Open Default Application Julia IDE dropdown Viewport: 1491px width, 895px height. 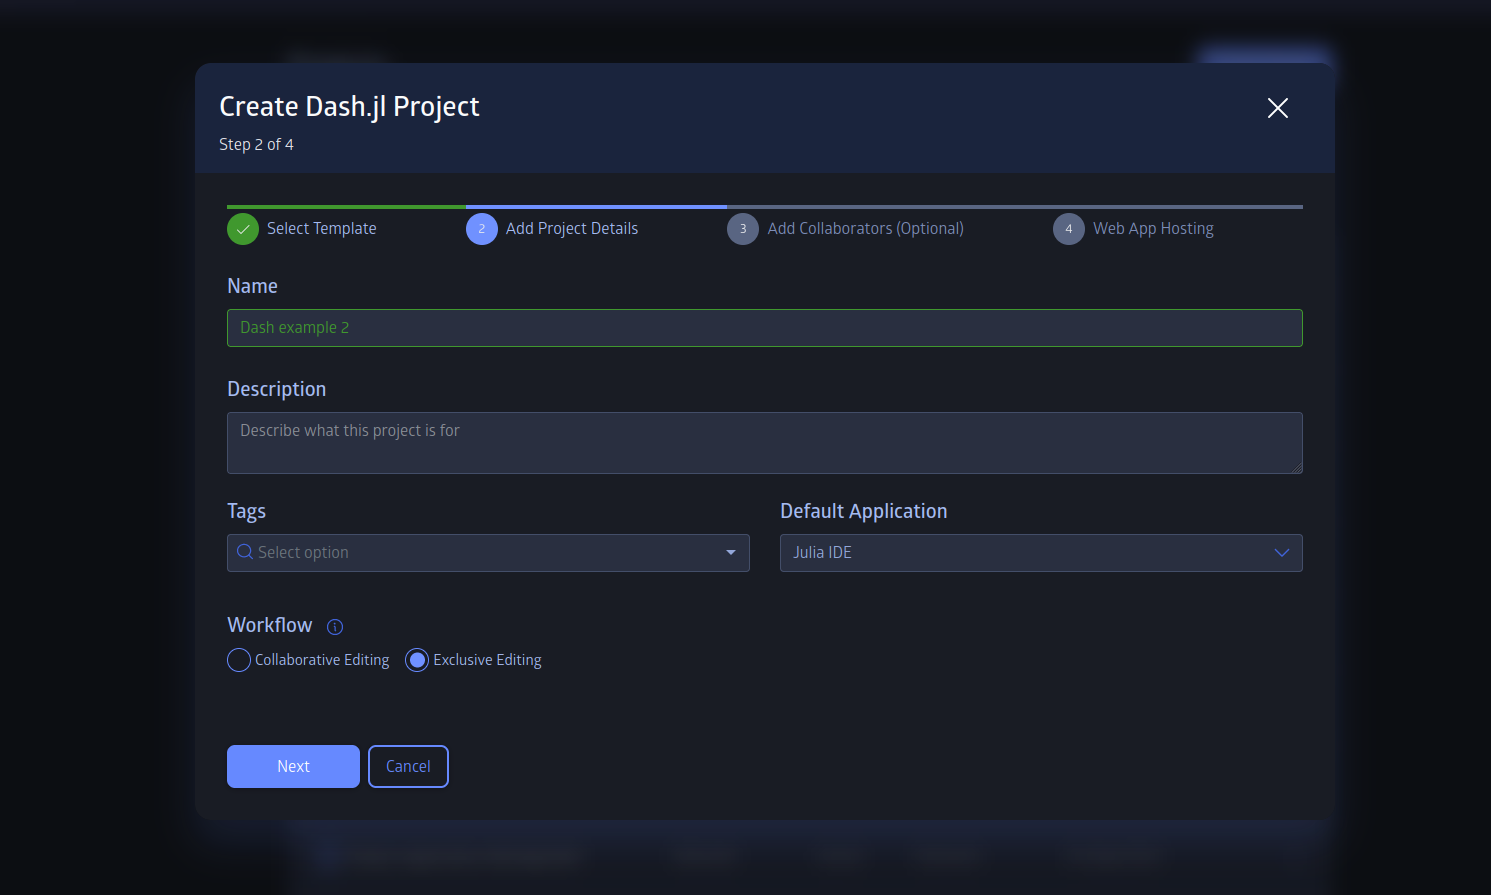(1041, 553)
